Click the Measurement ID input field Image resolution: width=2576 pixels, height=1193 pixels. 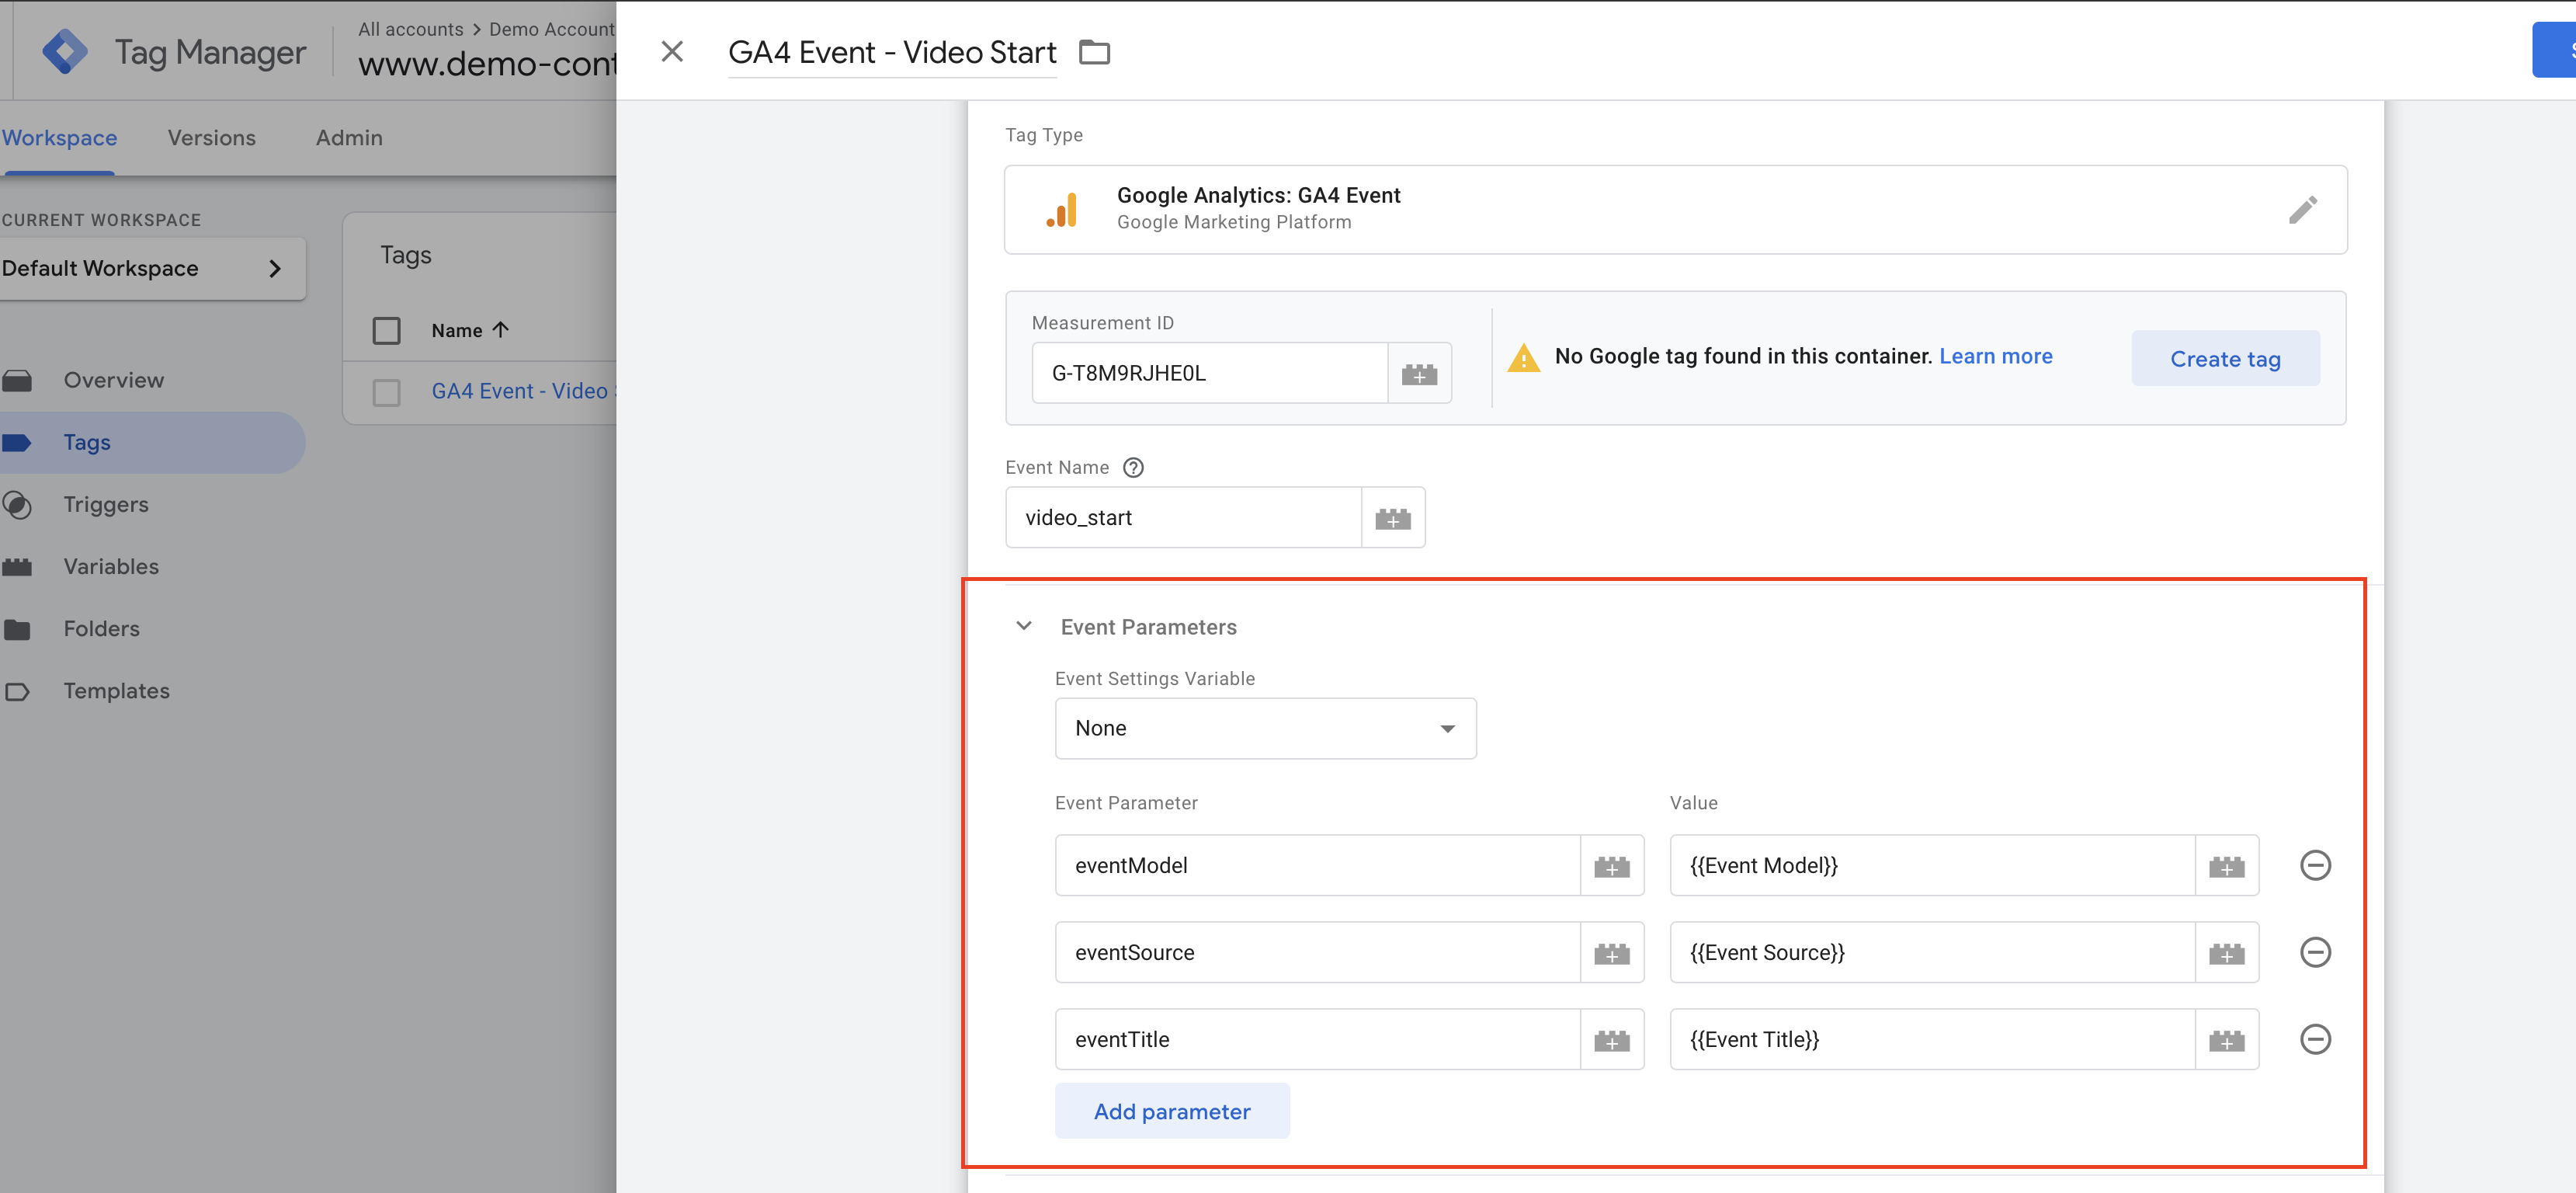[1209, 374]
